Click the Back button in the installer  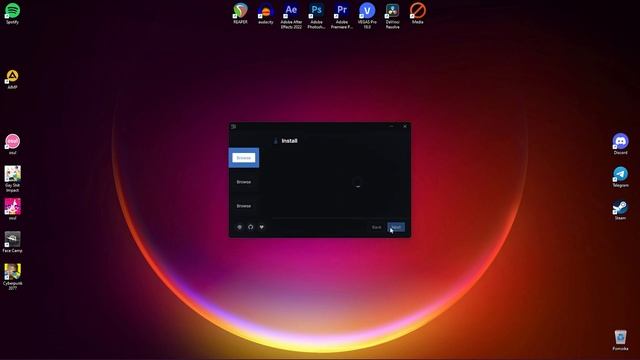(x=376, y=227)
